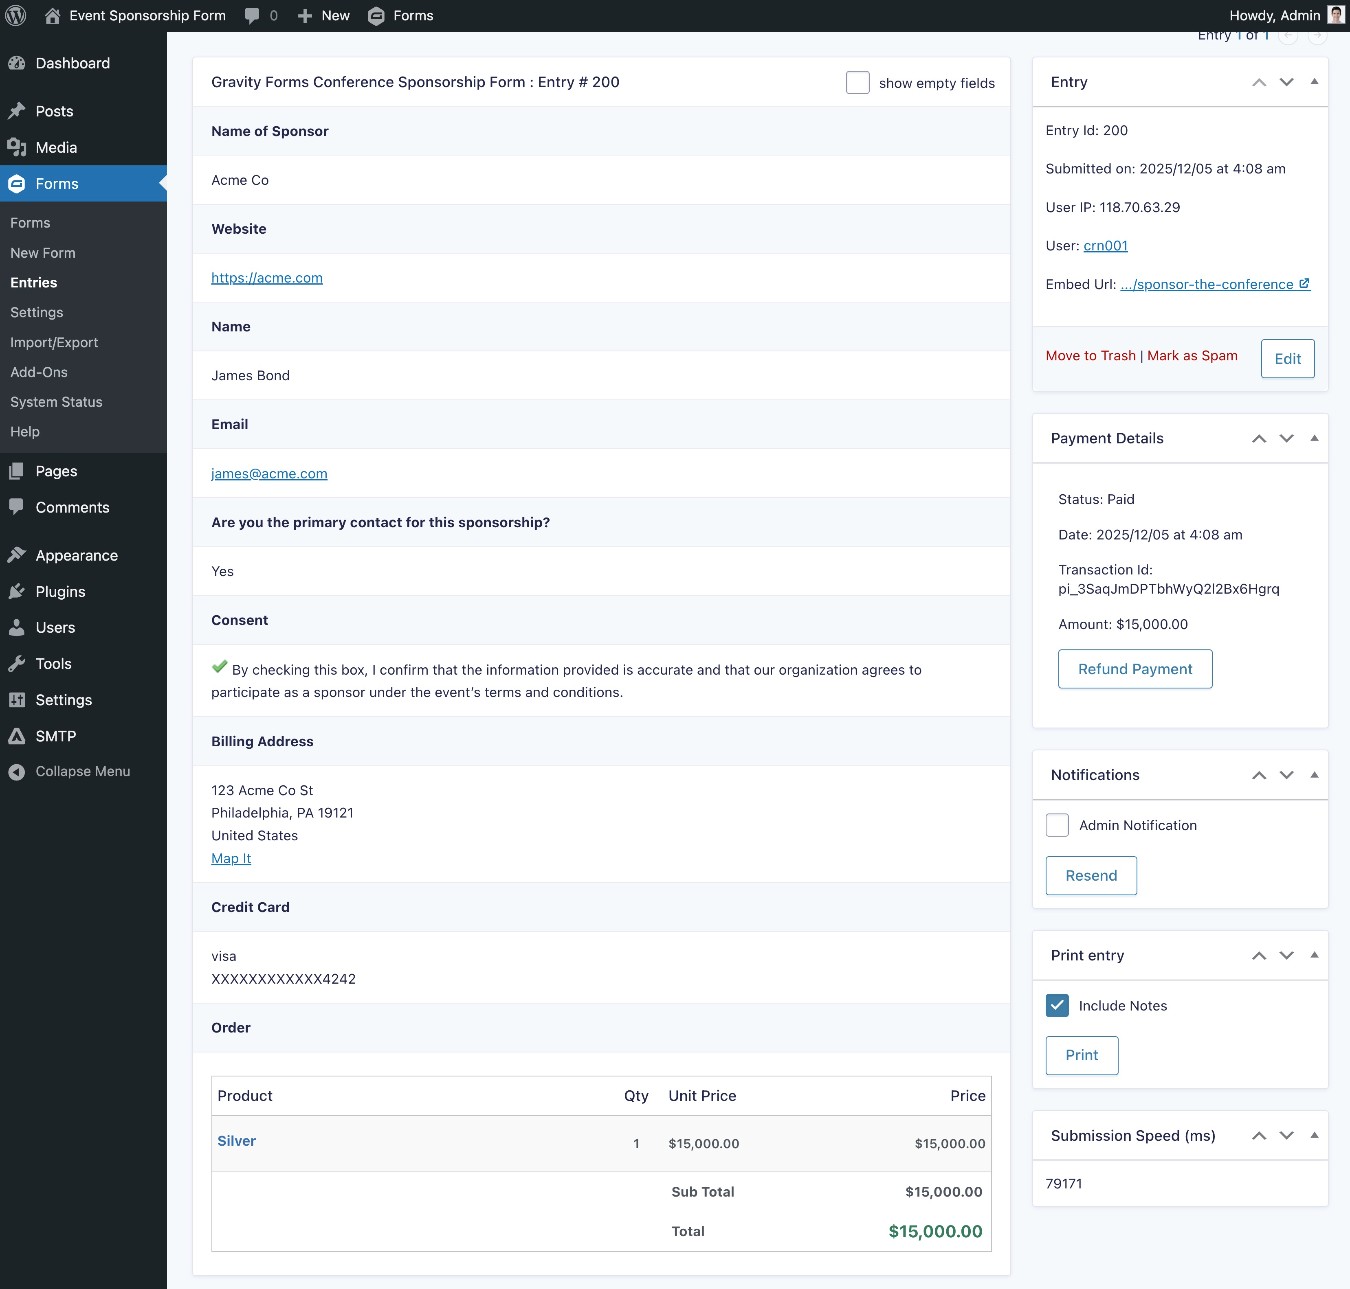Go to the Add-Ons submenu item
Image resolution: width=1350 pixels, height=1289 pixels.
[x=39, y=372]
